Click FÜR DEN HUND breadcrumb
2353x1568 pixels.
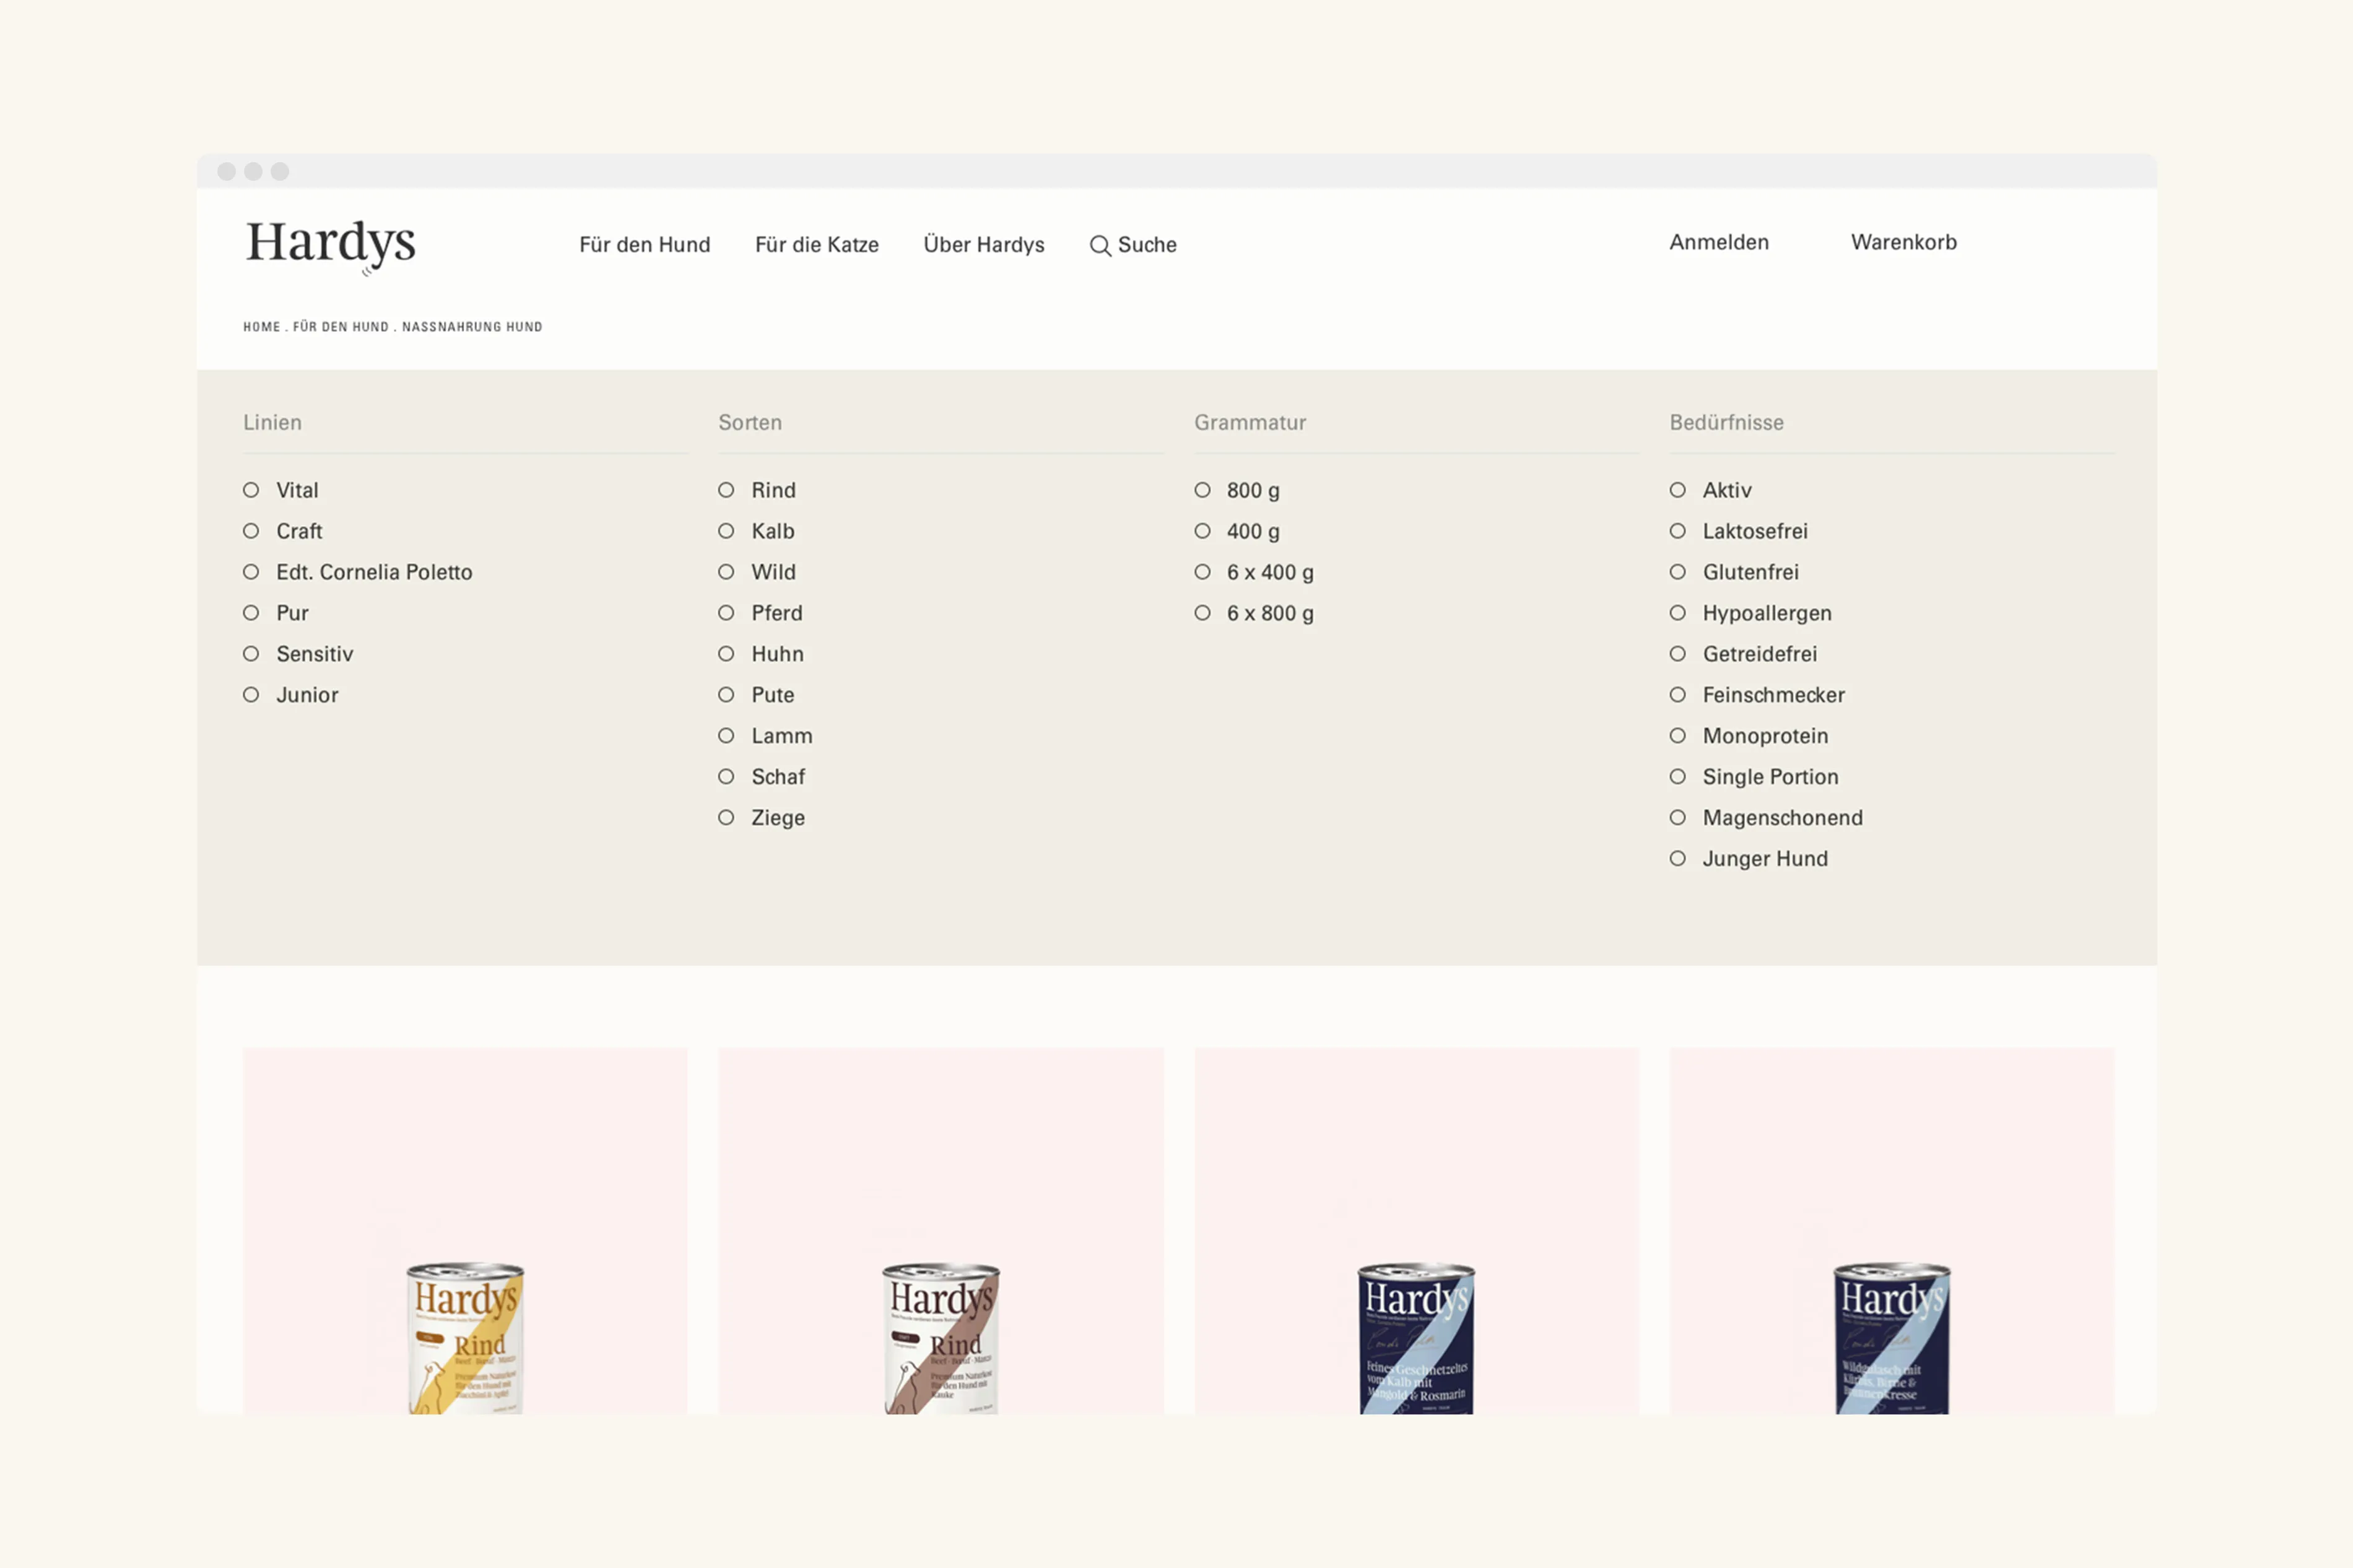click(x=340, y=327)
